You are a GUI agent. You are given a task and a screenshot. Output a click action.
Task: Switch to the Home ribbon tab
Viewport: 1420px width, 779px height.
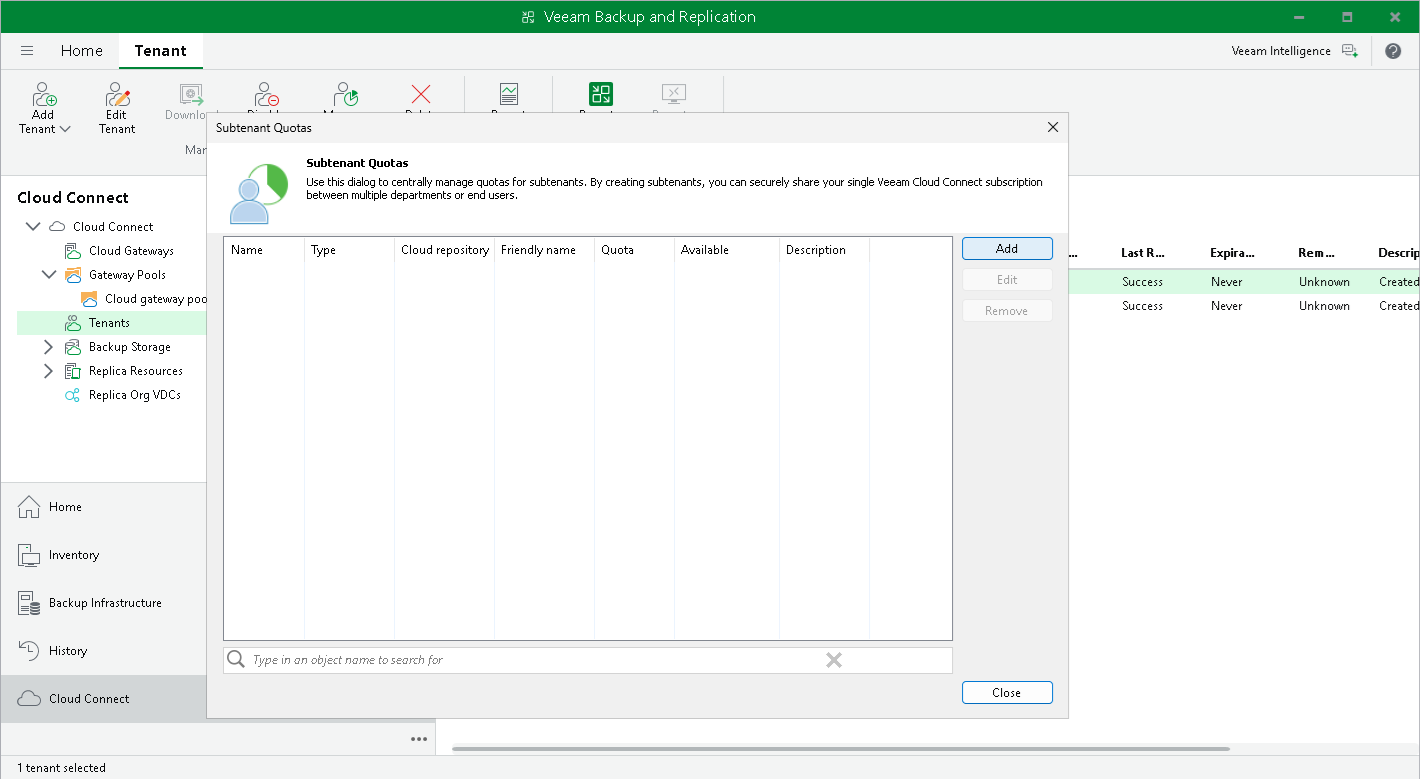pos(81,51)
